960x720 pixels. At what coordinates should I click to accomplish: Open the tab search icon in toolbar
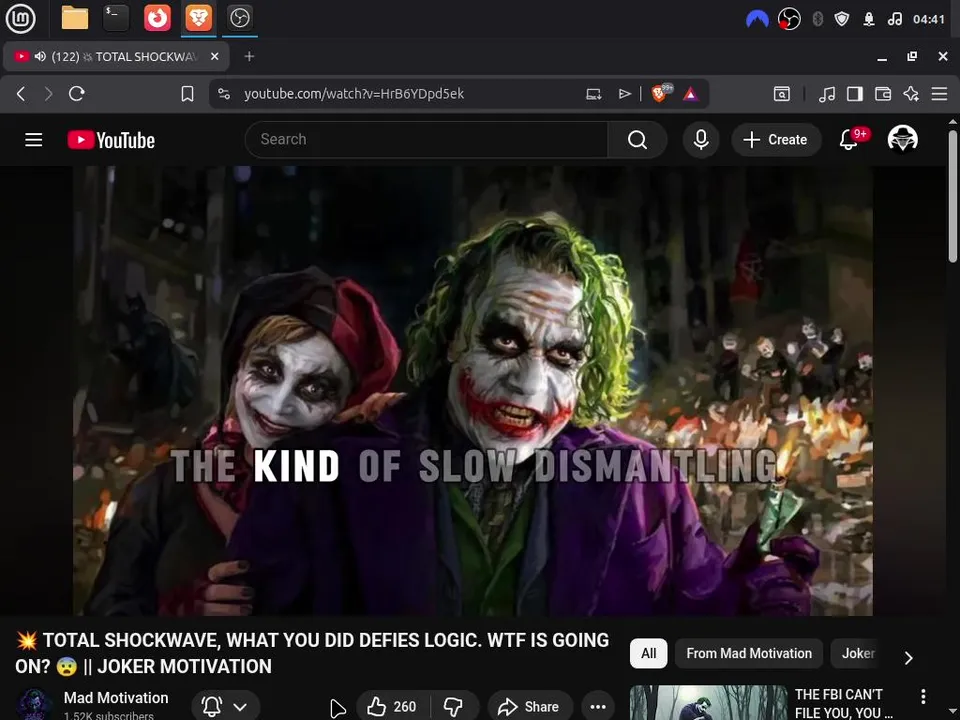[782, 94]
